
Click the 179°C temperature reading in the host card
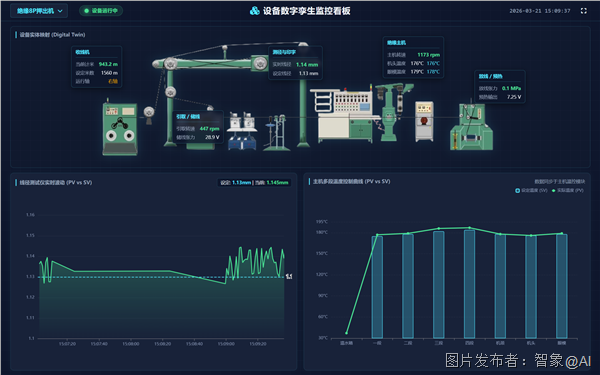coord(417,72)
